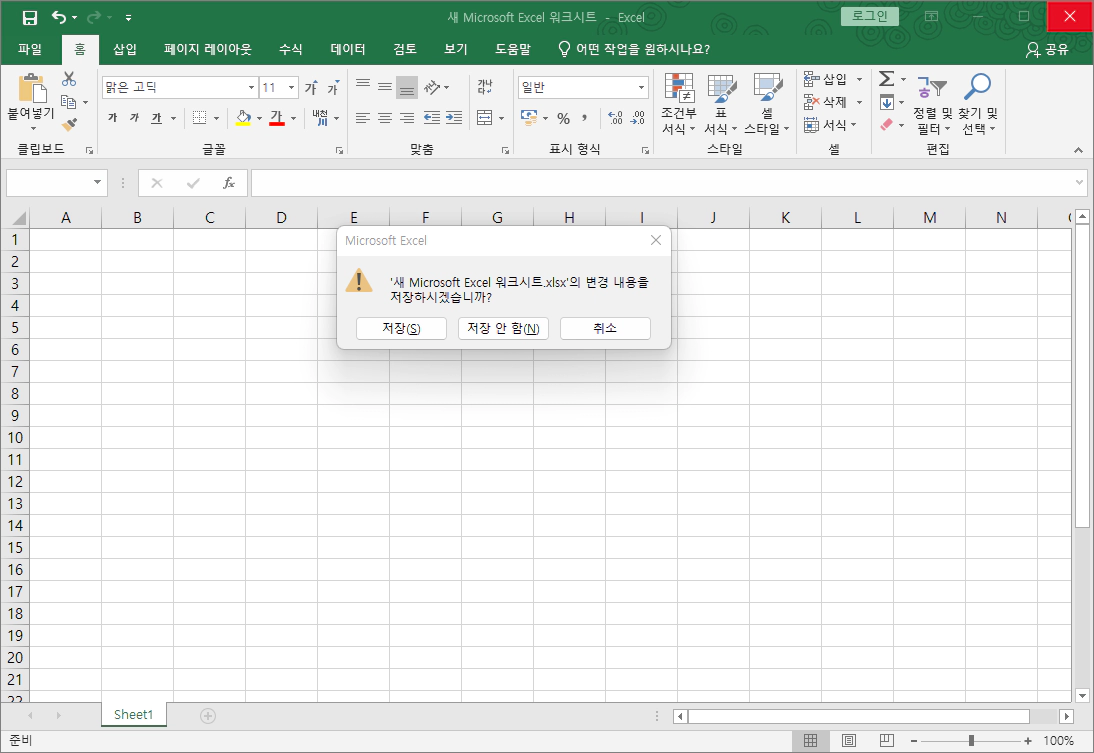1094x753 pixels.
Task: Expand Format as Table 표 서식 menu
Action: [x=721, y=103]
